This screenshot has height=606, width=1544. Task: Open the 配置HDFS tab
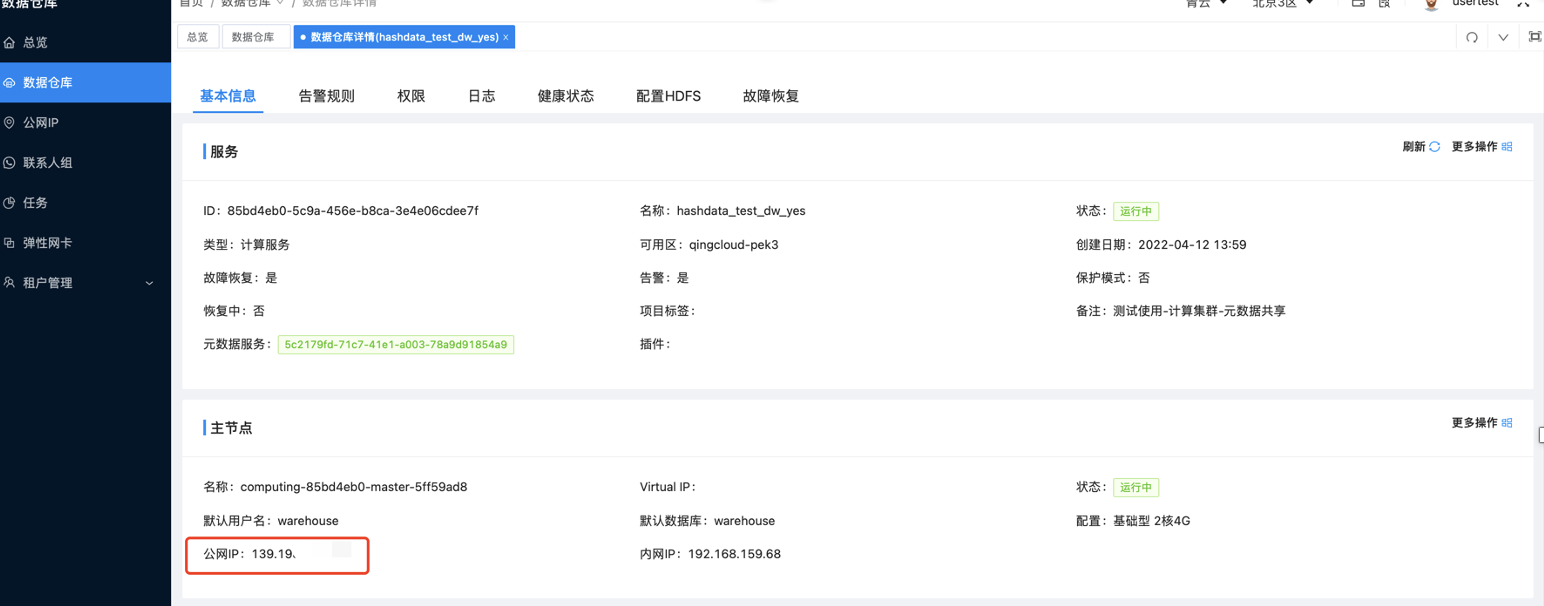pos(668,95)
